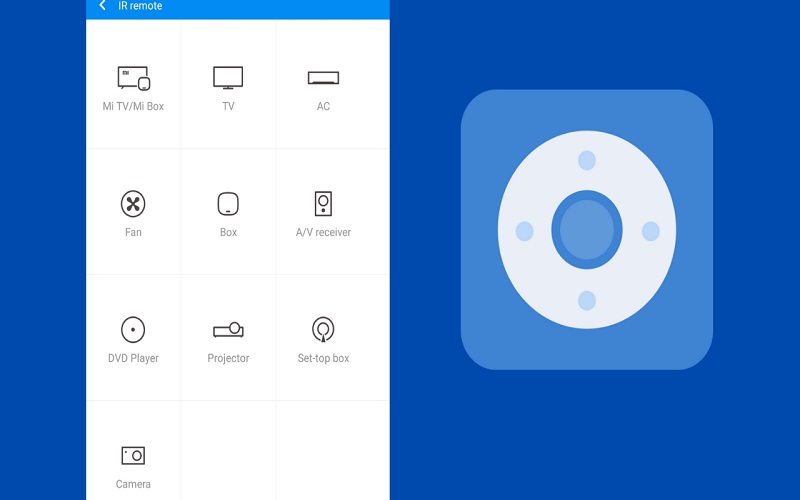Image resolution: width=800 pixels, height=500 pixels.
Task: Pick the Projector device icon
Action: coord(228,330)
